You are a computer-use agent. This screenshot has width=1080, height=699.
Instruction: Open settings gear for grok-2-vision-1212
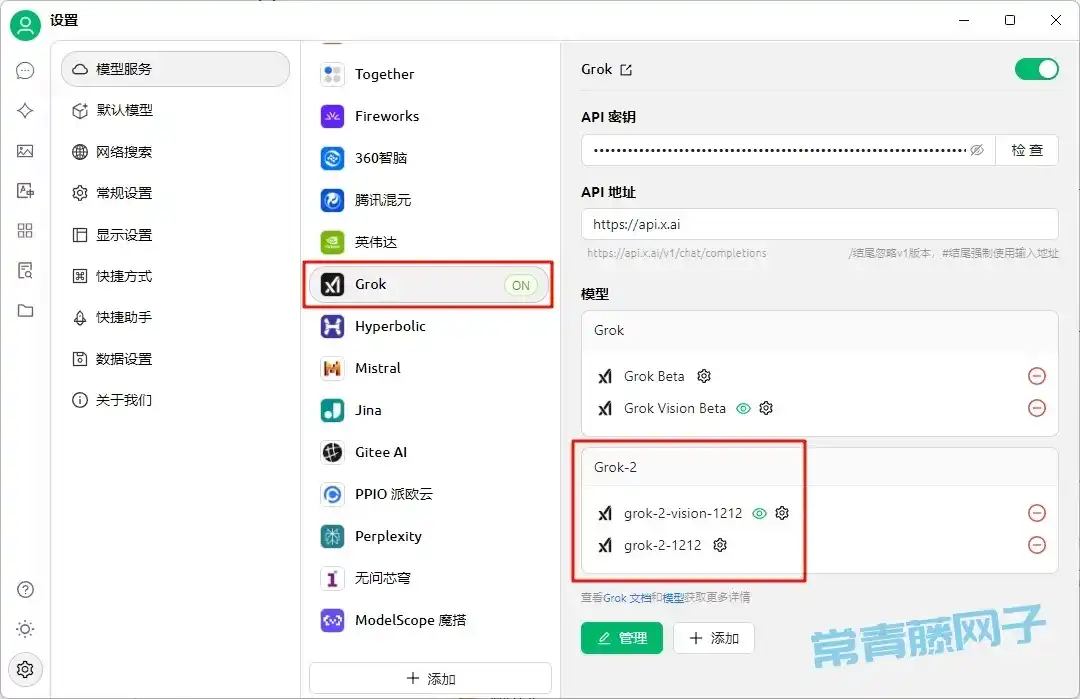point(782,513)
